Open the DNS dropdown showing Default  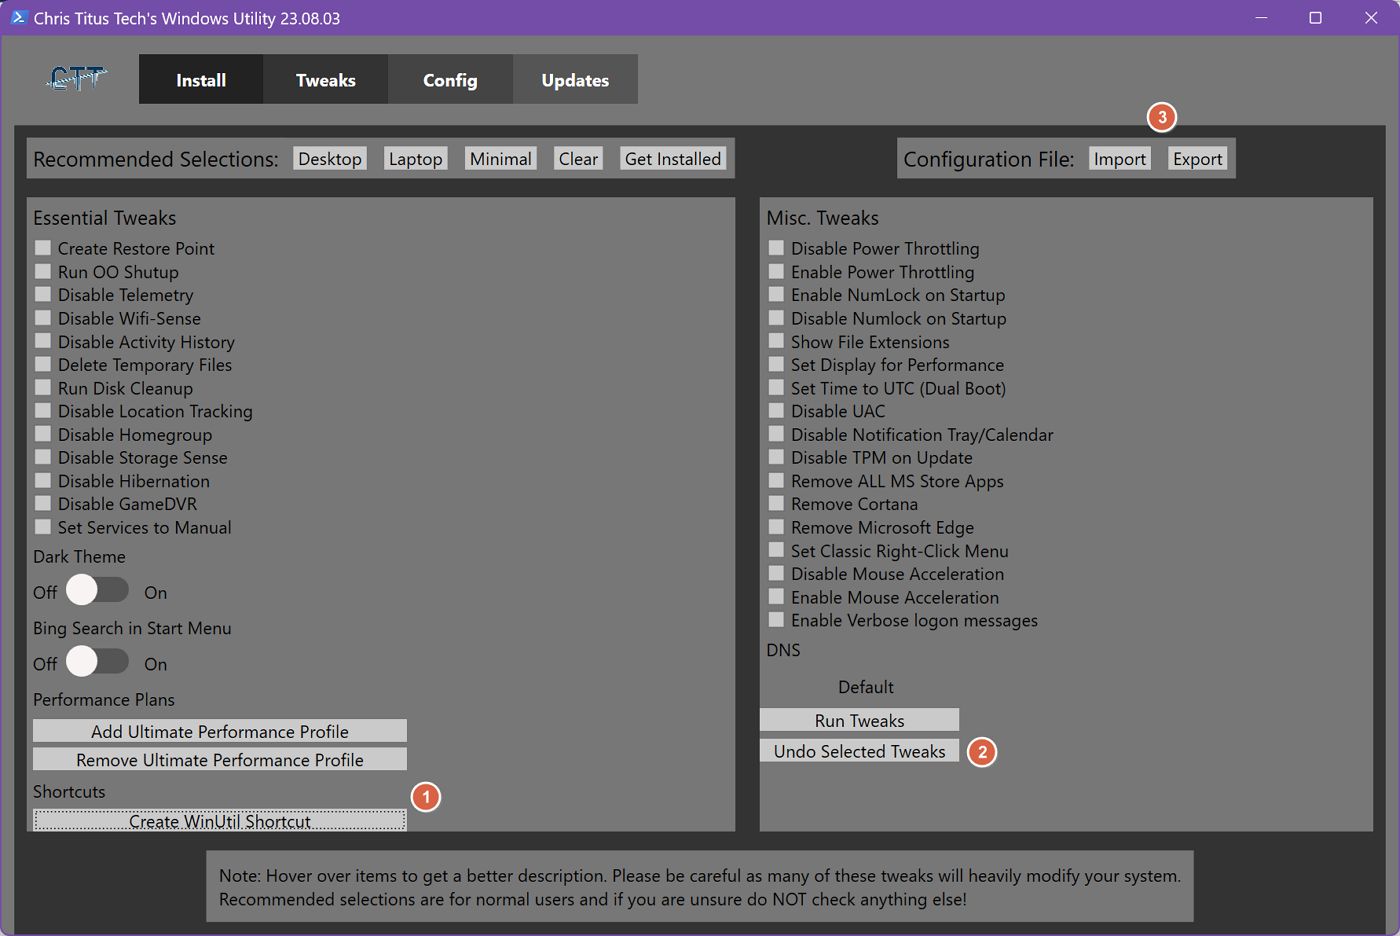pyautogui.click(x=866, y=687)
